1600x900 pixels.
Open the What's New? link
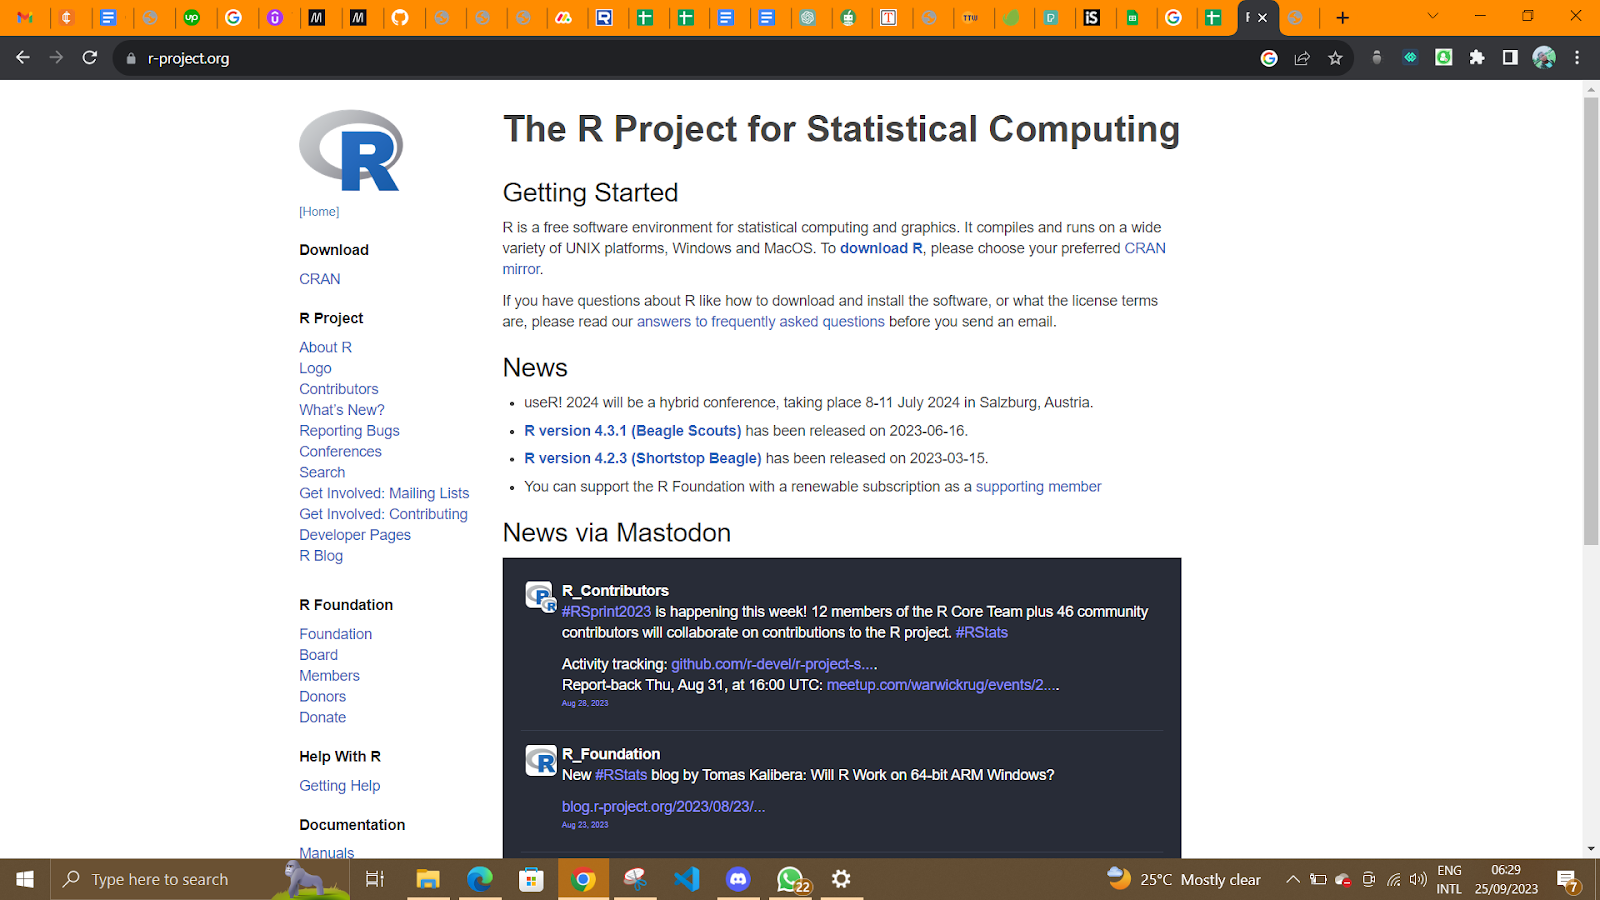click(342, 410)
